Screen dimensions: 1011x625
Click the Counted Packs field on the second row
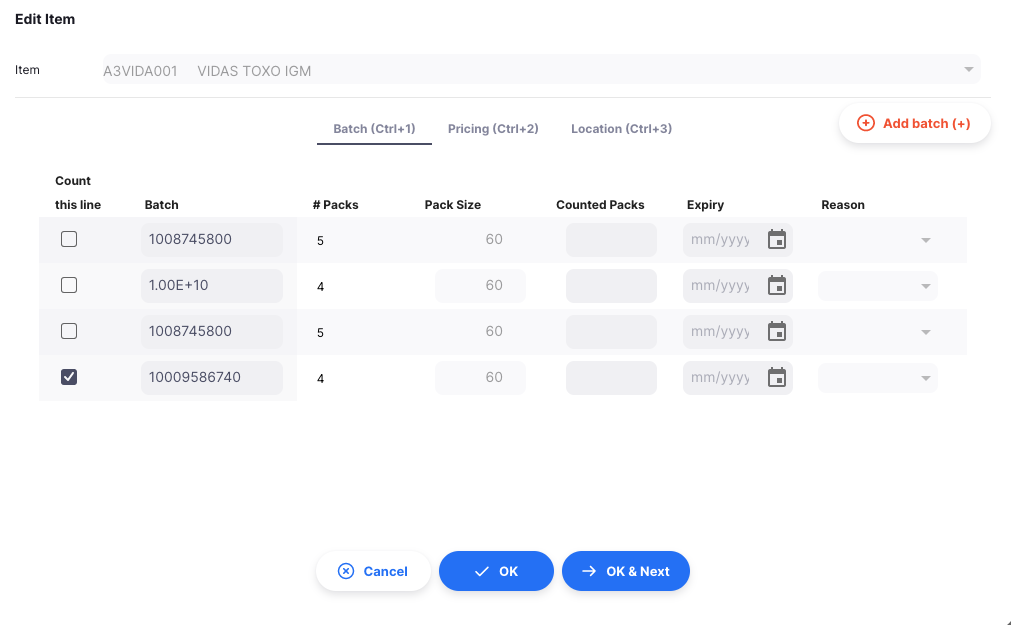611,285
